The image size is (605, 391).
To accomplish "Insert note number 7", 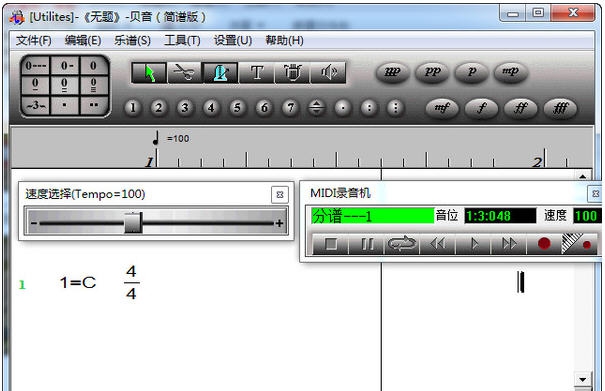I will coord(290,108).
